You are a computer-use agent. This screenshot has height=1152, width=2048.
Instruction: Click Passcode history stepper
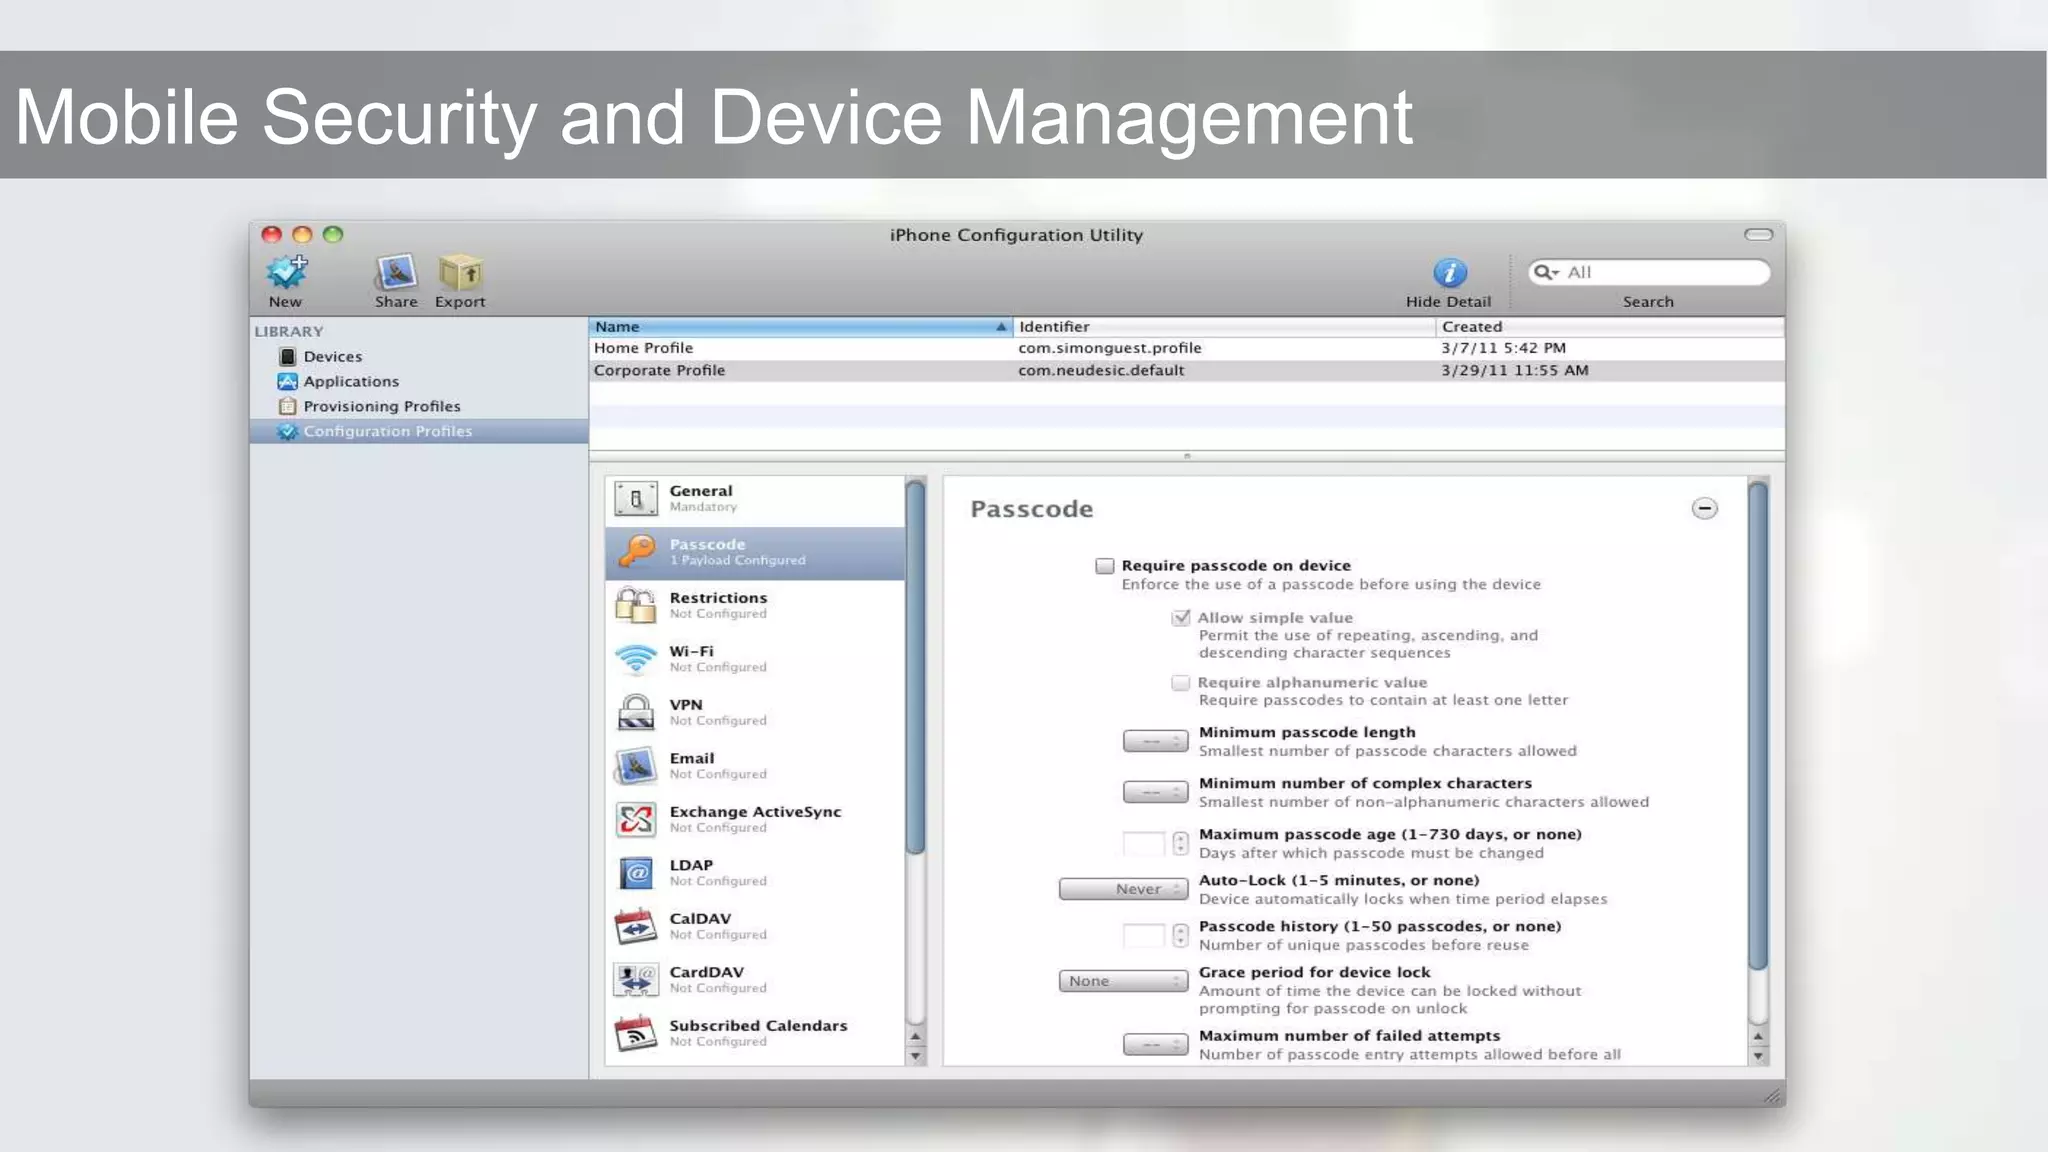1181,936
